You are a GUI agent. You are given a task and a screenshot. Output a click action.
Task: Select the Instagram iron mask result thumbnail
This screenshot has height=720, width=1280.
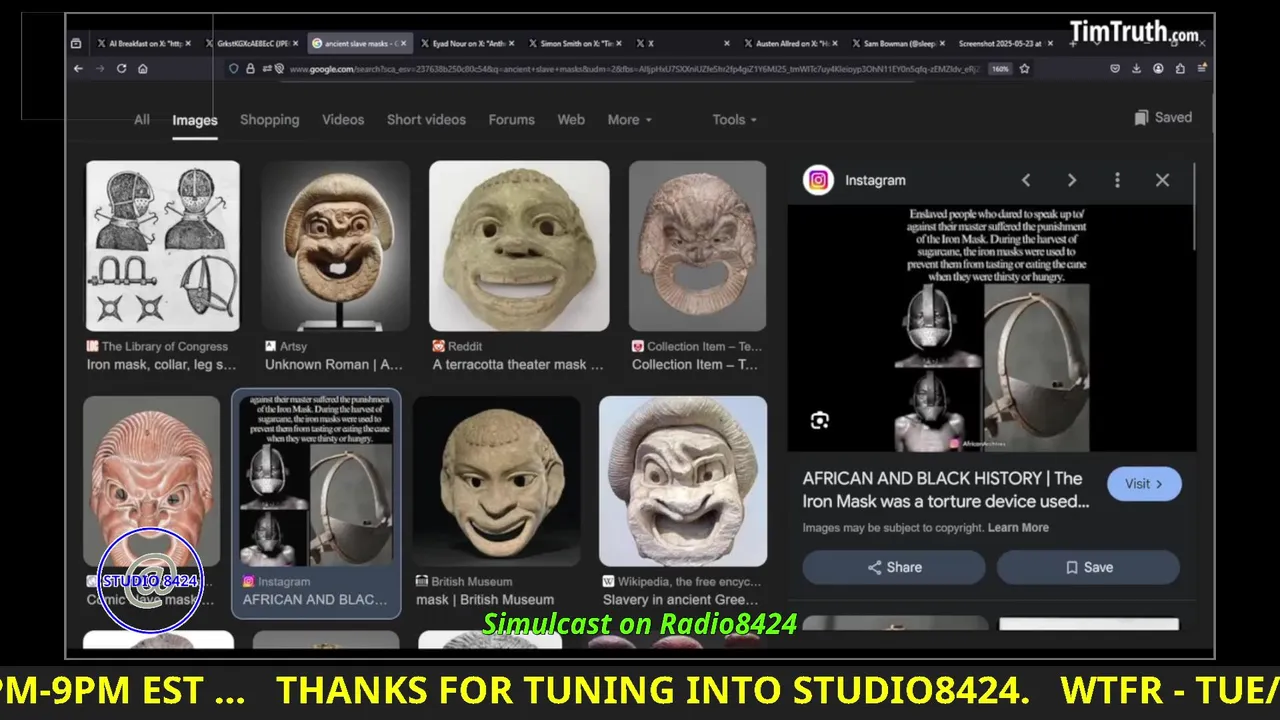[x=316, y=481]
